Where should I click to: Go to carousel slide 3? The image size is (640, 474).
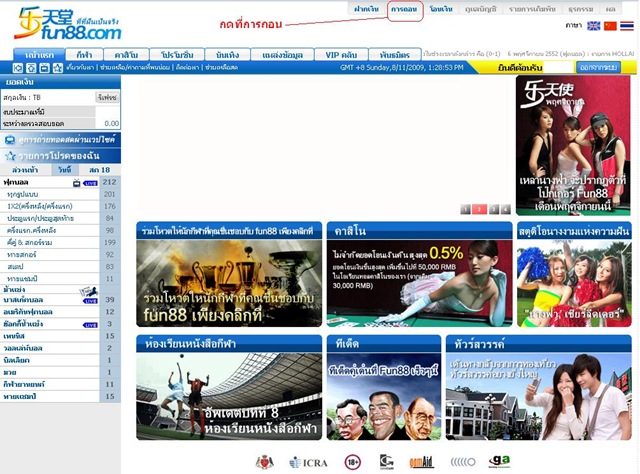click(x=493, y=209)
